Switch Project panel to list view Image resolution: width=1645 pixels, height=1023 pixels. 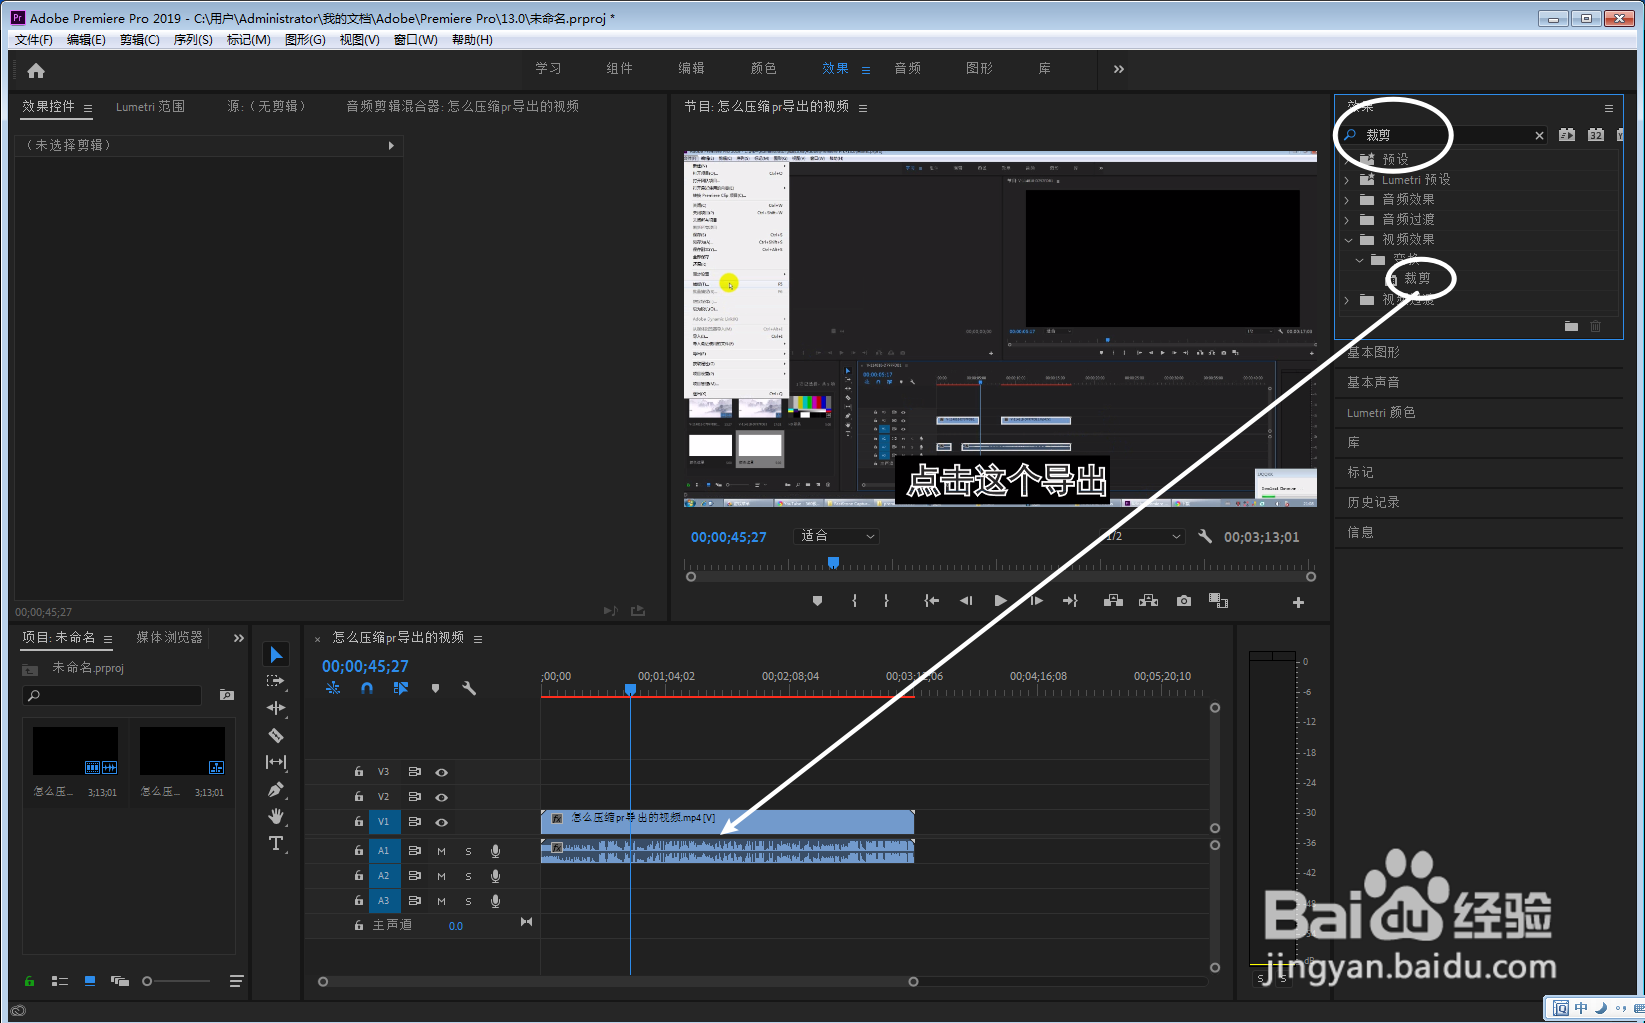[60, 981]
